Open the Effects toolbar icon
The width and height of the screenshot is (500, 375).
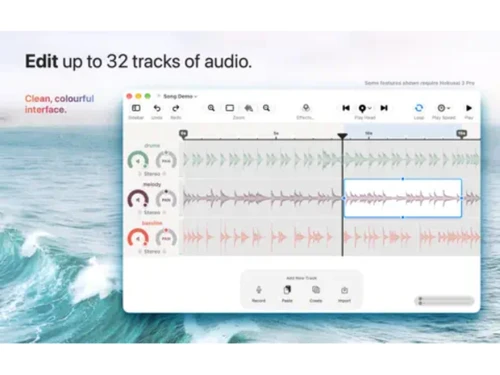pyautogui.click(x=306, y=108)
